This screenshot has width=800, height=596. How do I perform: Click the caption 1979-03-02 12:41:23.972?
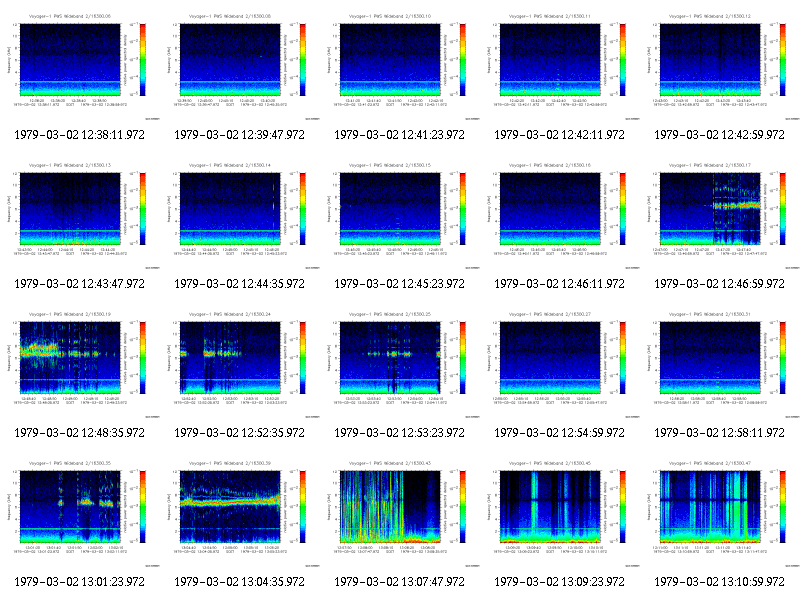pos(399,135)
